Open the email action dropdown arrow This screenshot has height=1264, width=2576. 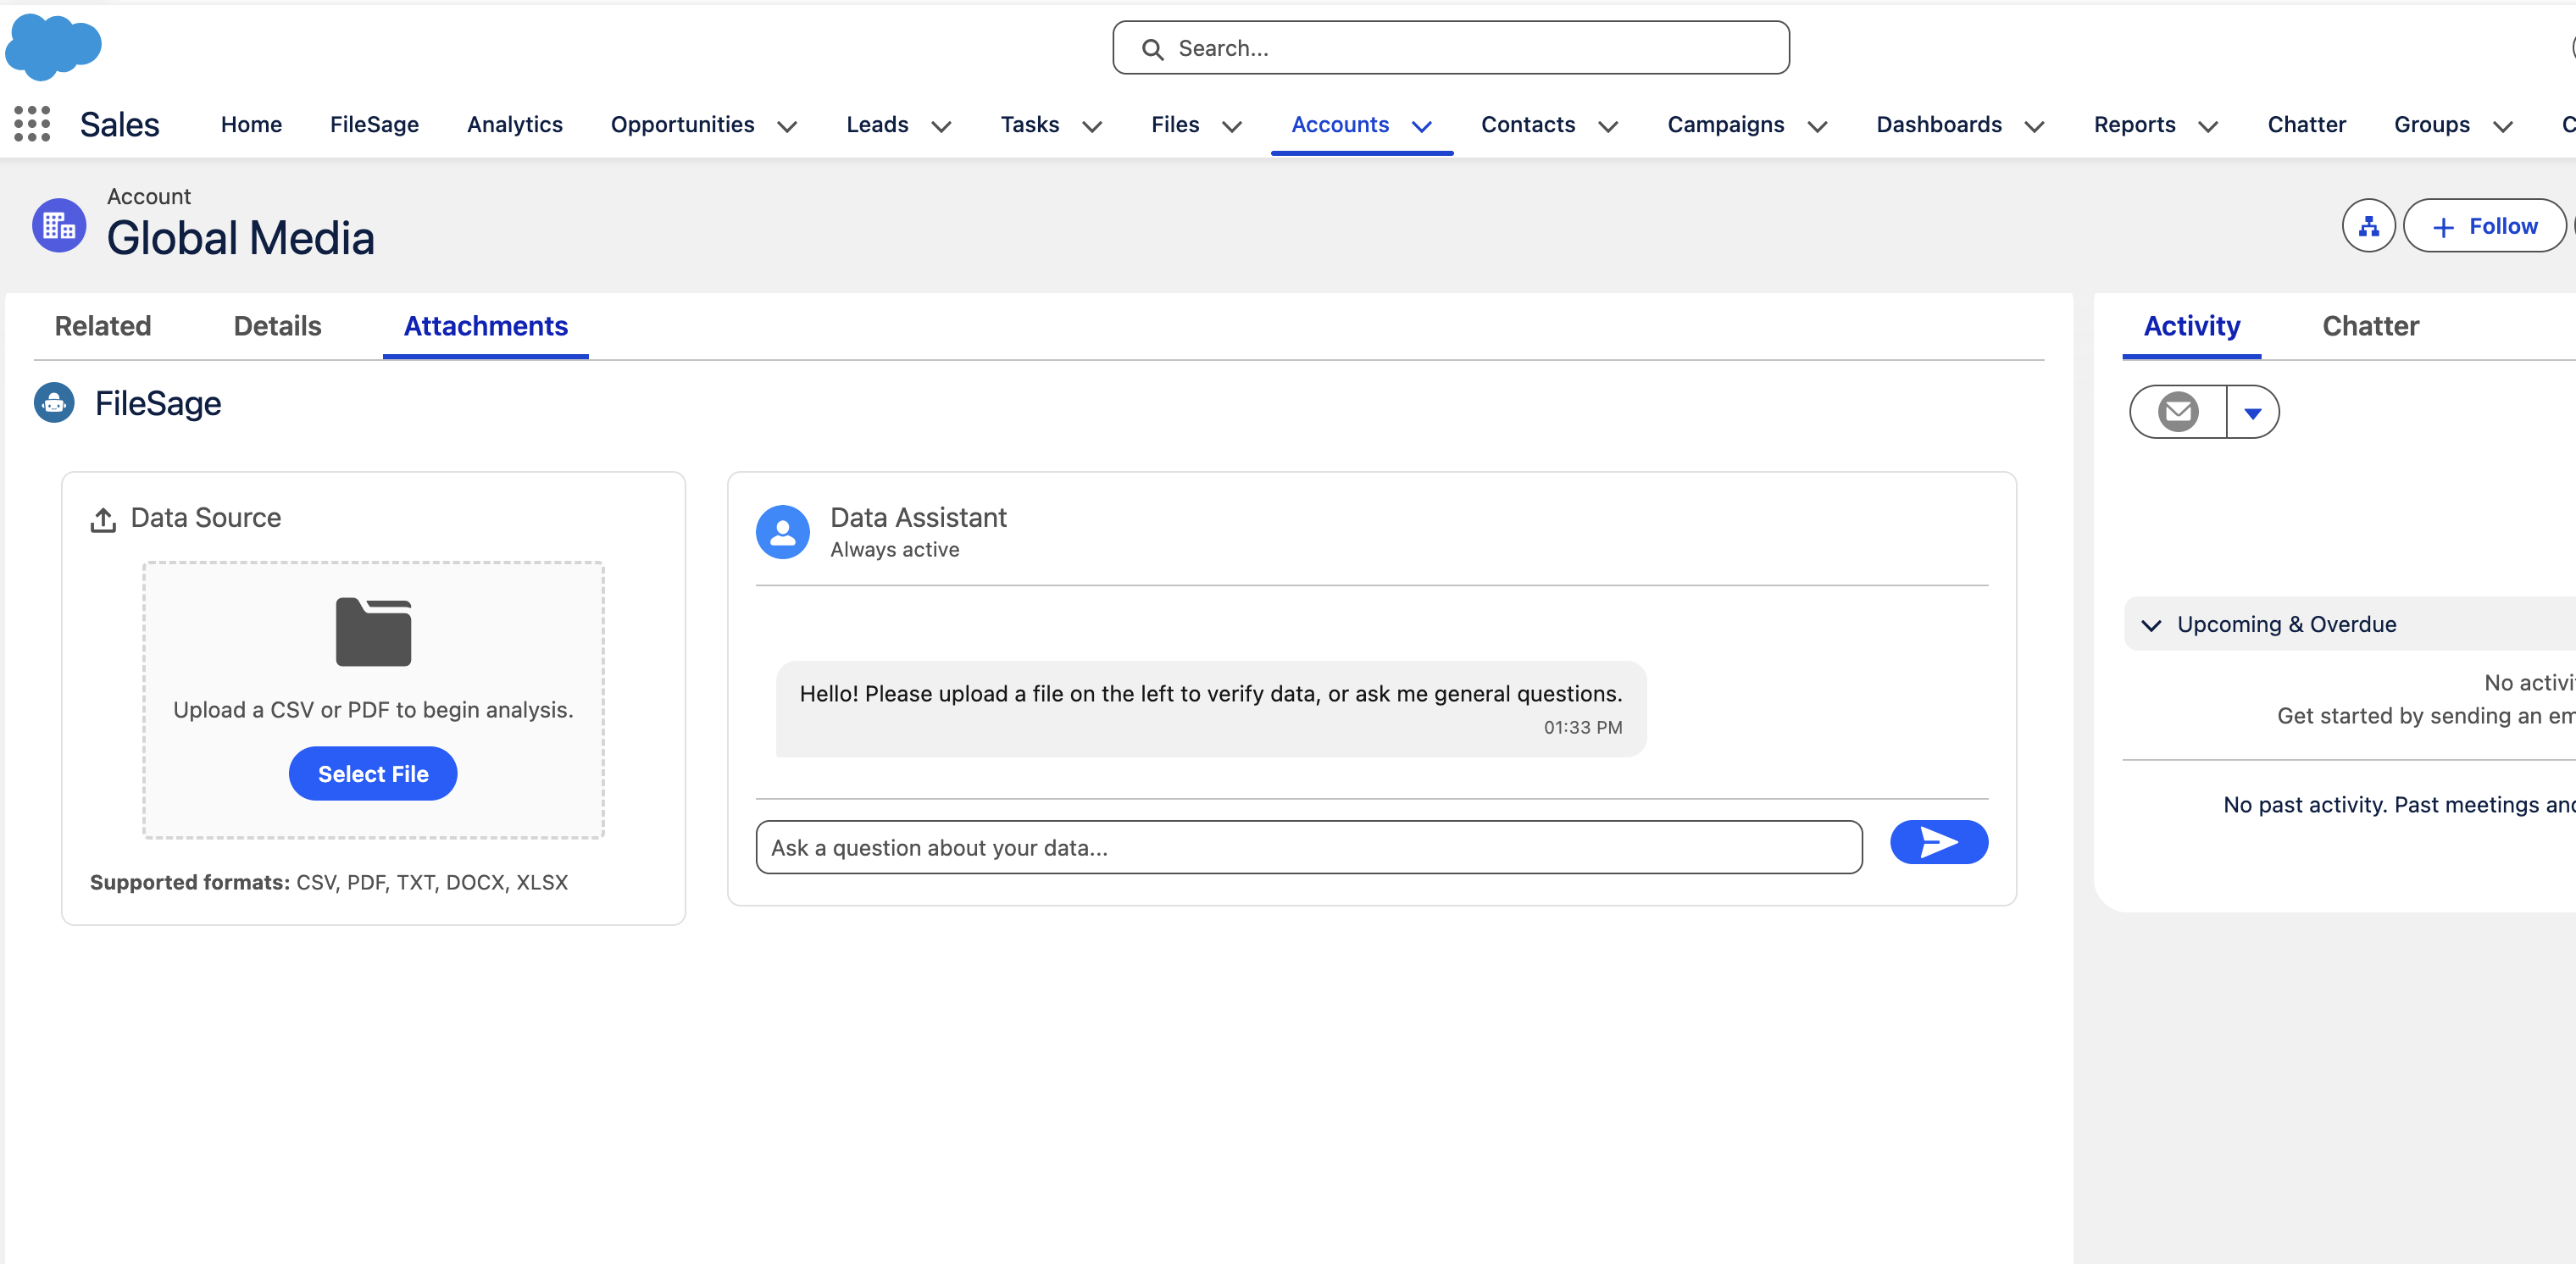coord(2254,411)
